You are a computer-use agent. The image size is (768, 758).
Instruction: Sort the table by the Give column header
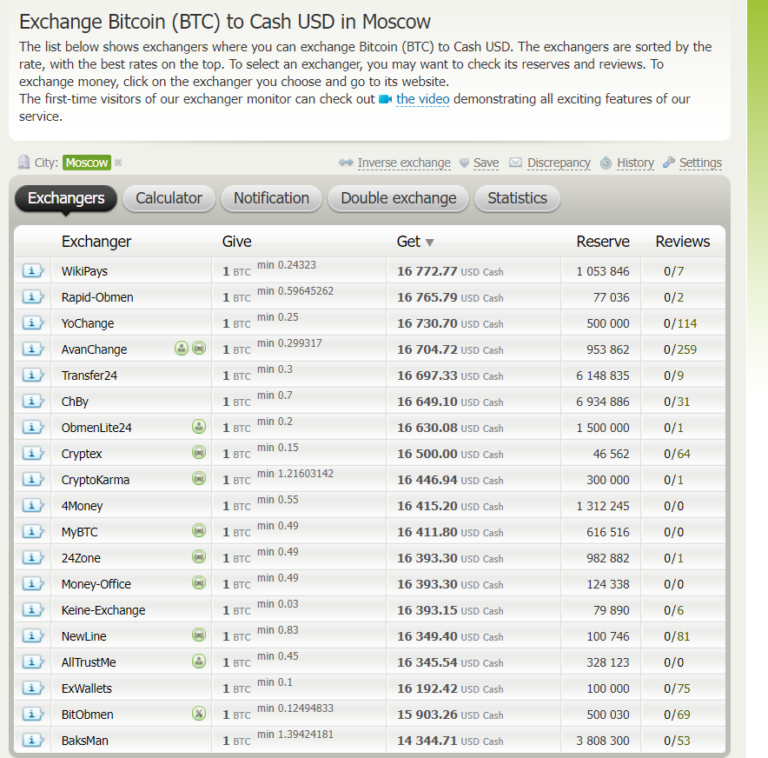(237, 241)
